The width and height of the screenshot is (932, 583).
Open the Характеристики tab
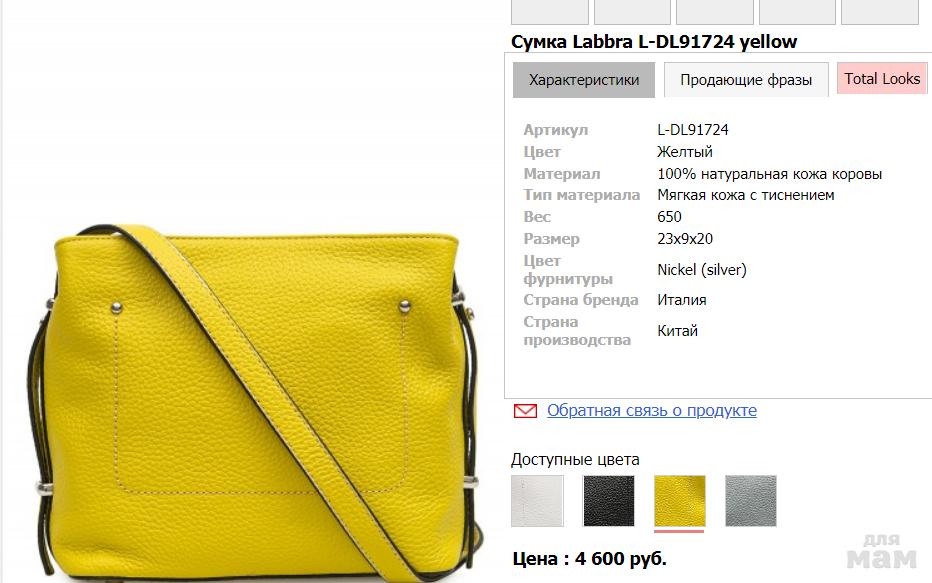pos(584,80)
